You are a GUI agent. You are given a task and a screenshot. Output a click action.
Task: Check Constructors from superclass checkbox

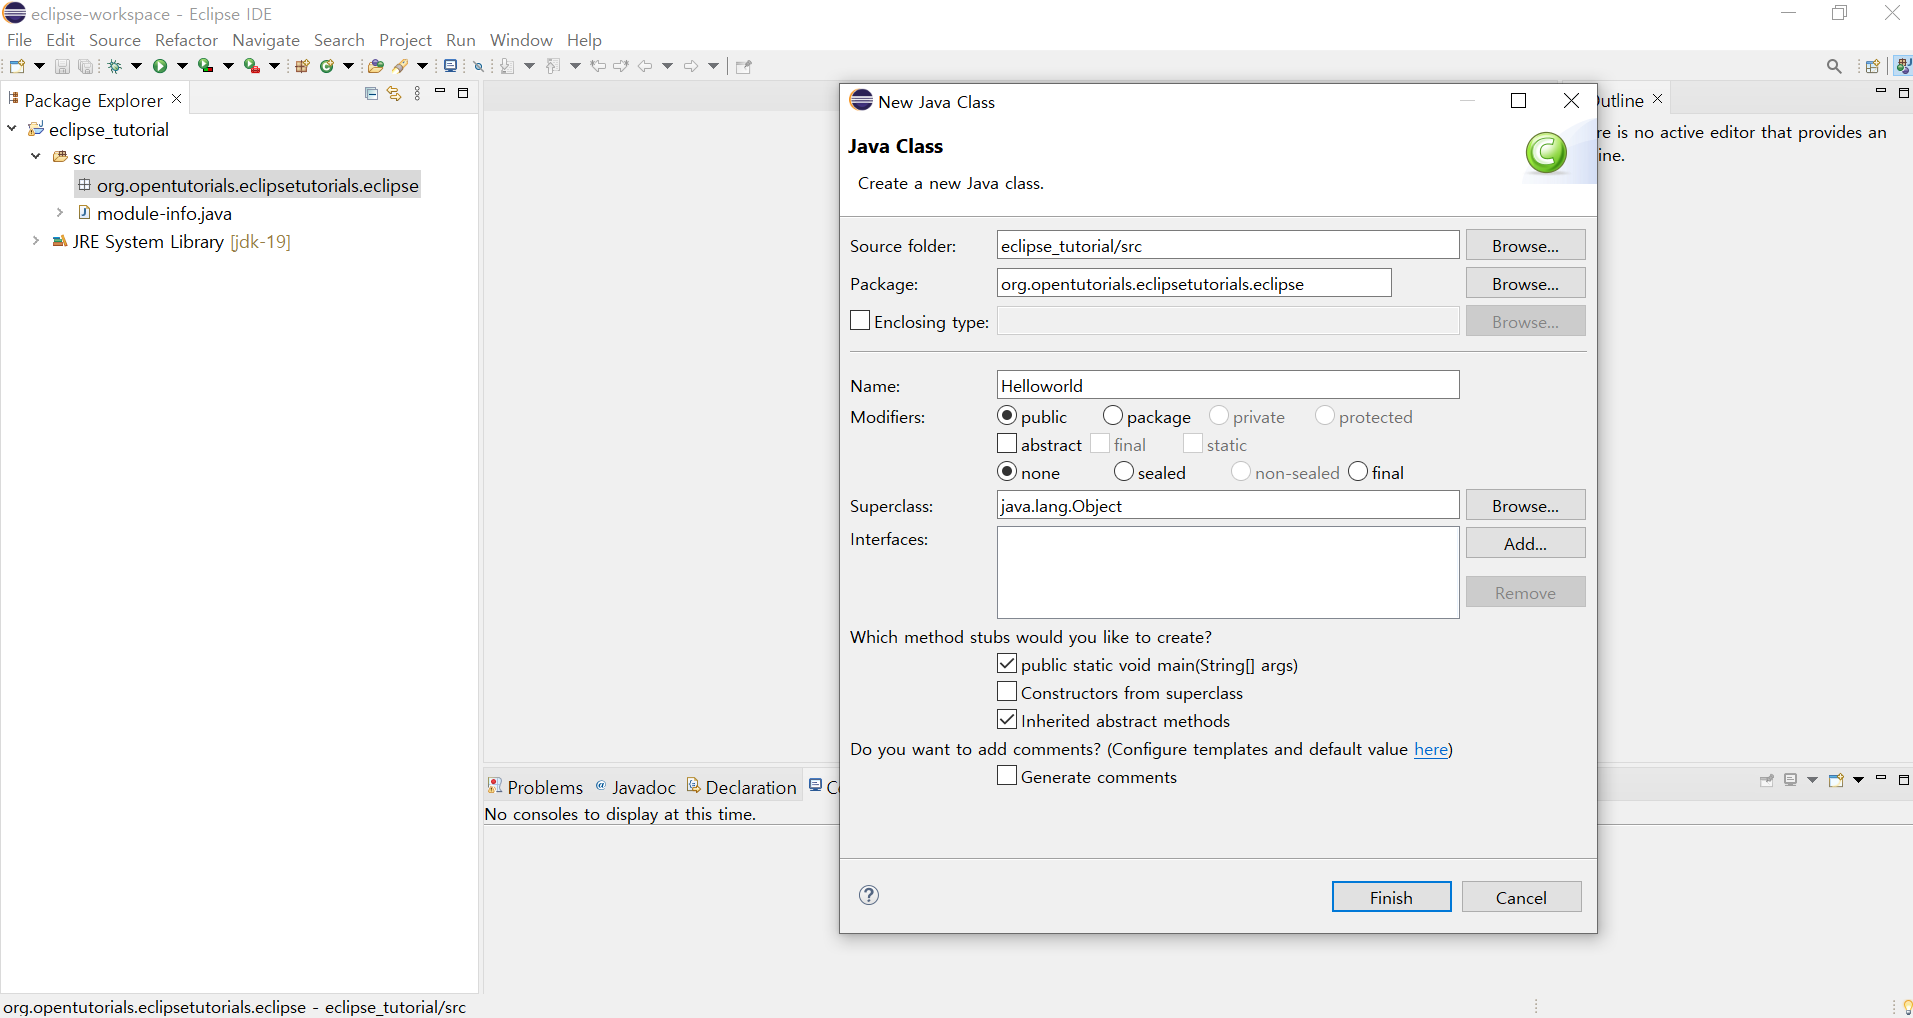1007,691
